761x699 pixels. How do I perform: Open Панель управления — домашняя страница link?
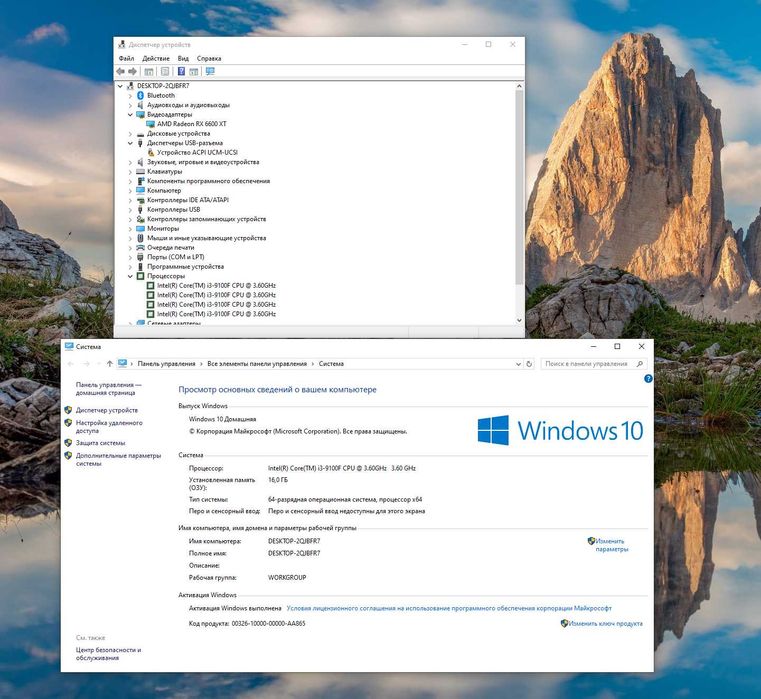pyautogui.click(x=108, y=388)
